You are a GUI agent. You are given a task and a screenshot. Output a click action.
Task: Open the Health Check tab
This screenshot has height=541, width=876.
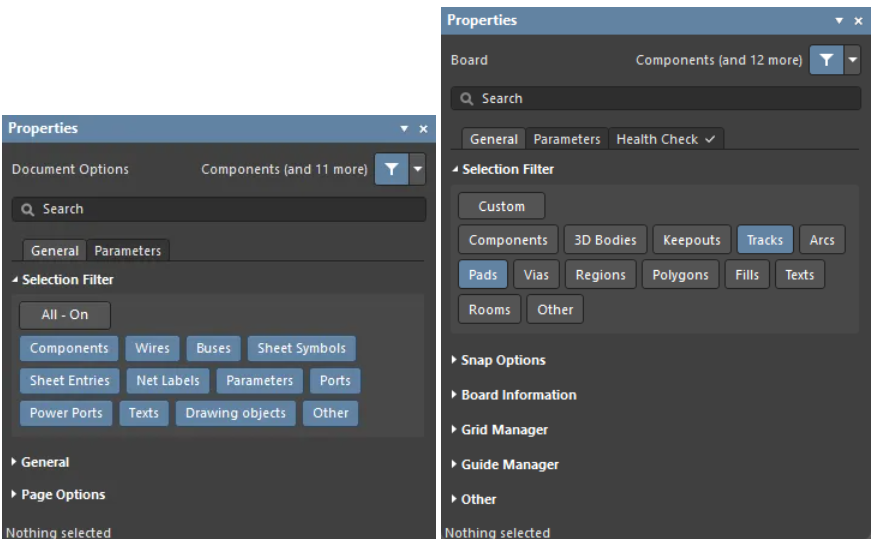666,139
